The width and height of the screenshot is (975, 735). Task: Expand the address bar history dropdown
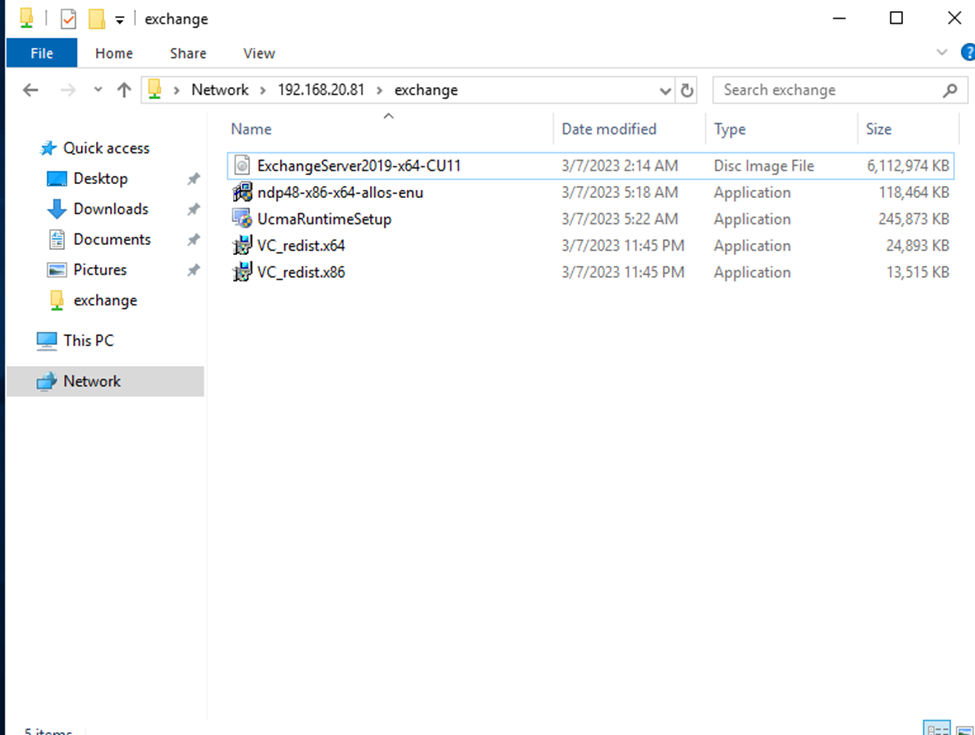click(x=666, y=91)
